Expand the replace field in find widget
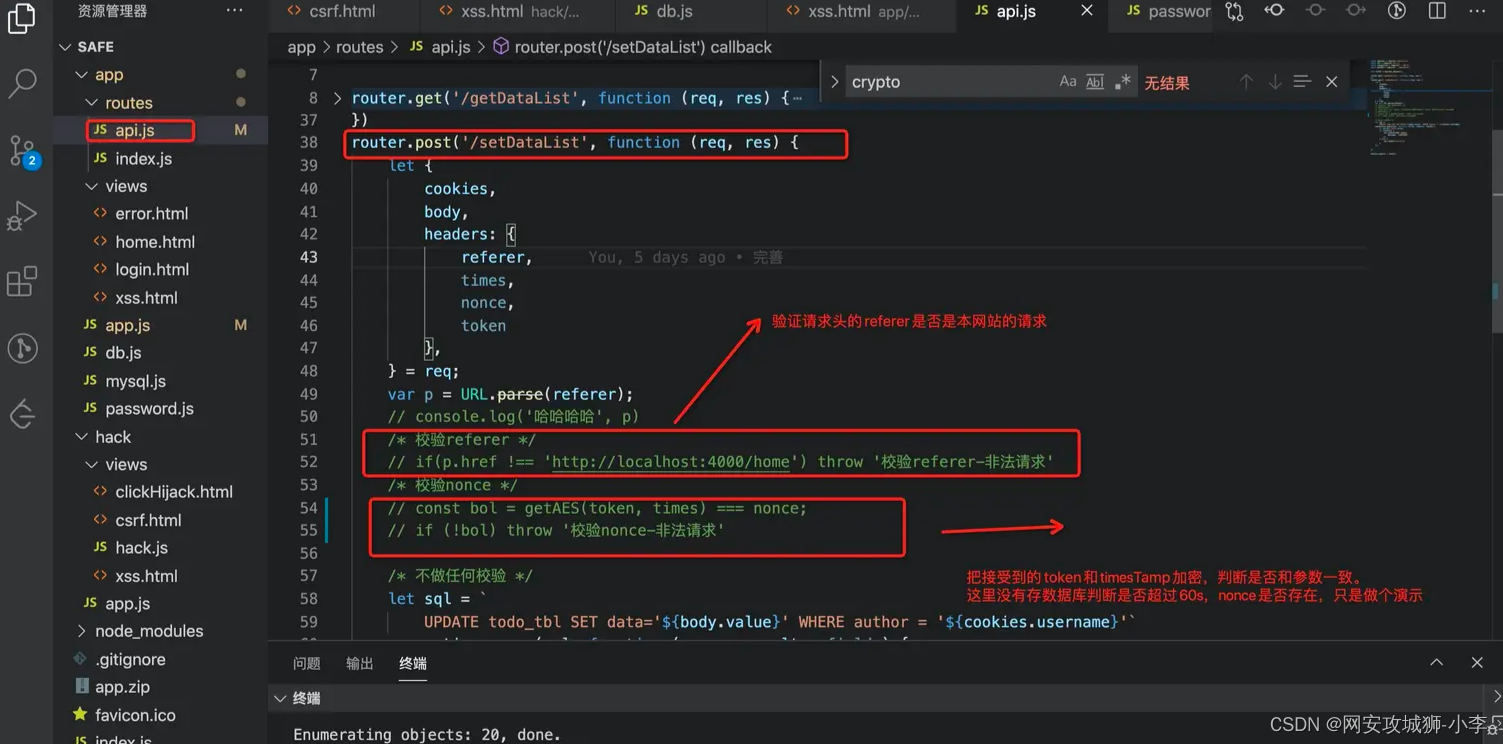This screenshot has width=1503, height=744. tap(834, 82)
